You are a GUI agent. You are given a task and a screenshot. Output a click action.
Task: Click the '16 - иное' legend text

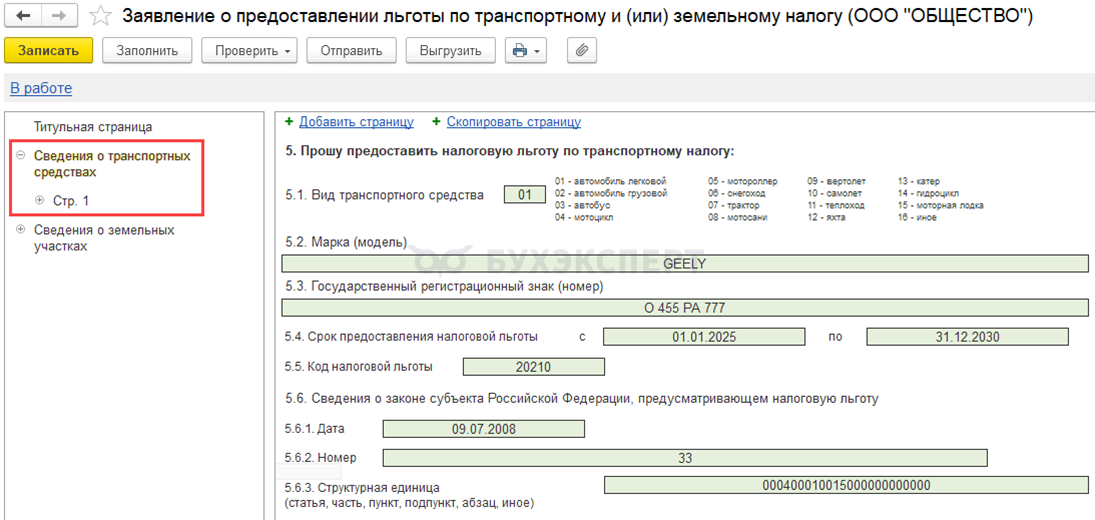[x=918, y=218]
